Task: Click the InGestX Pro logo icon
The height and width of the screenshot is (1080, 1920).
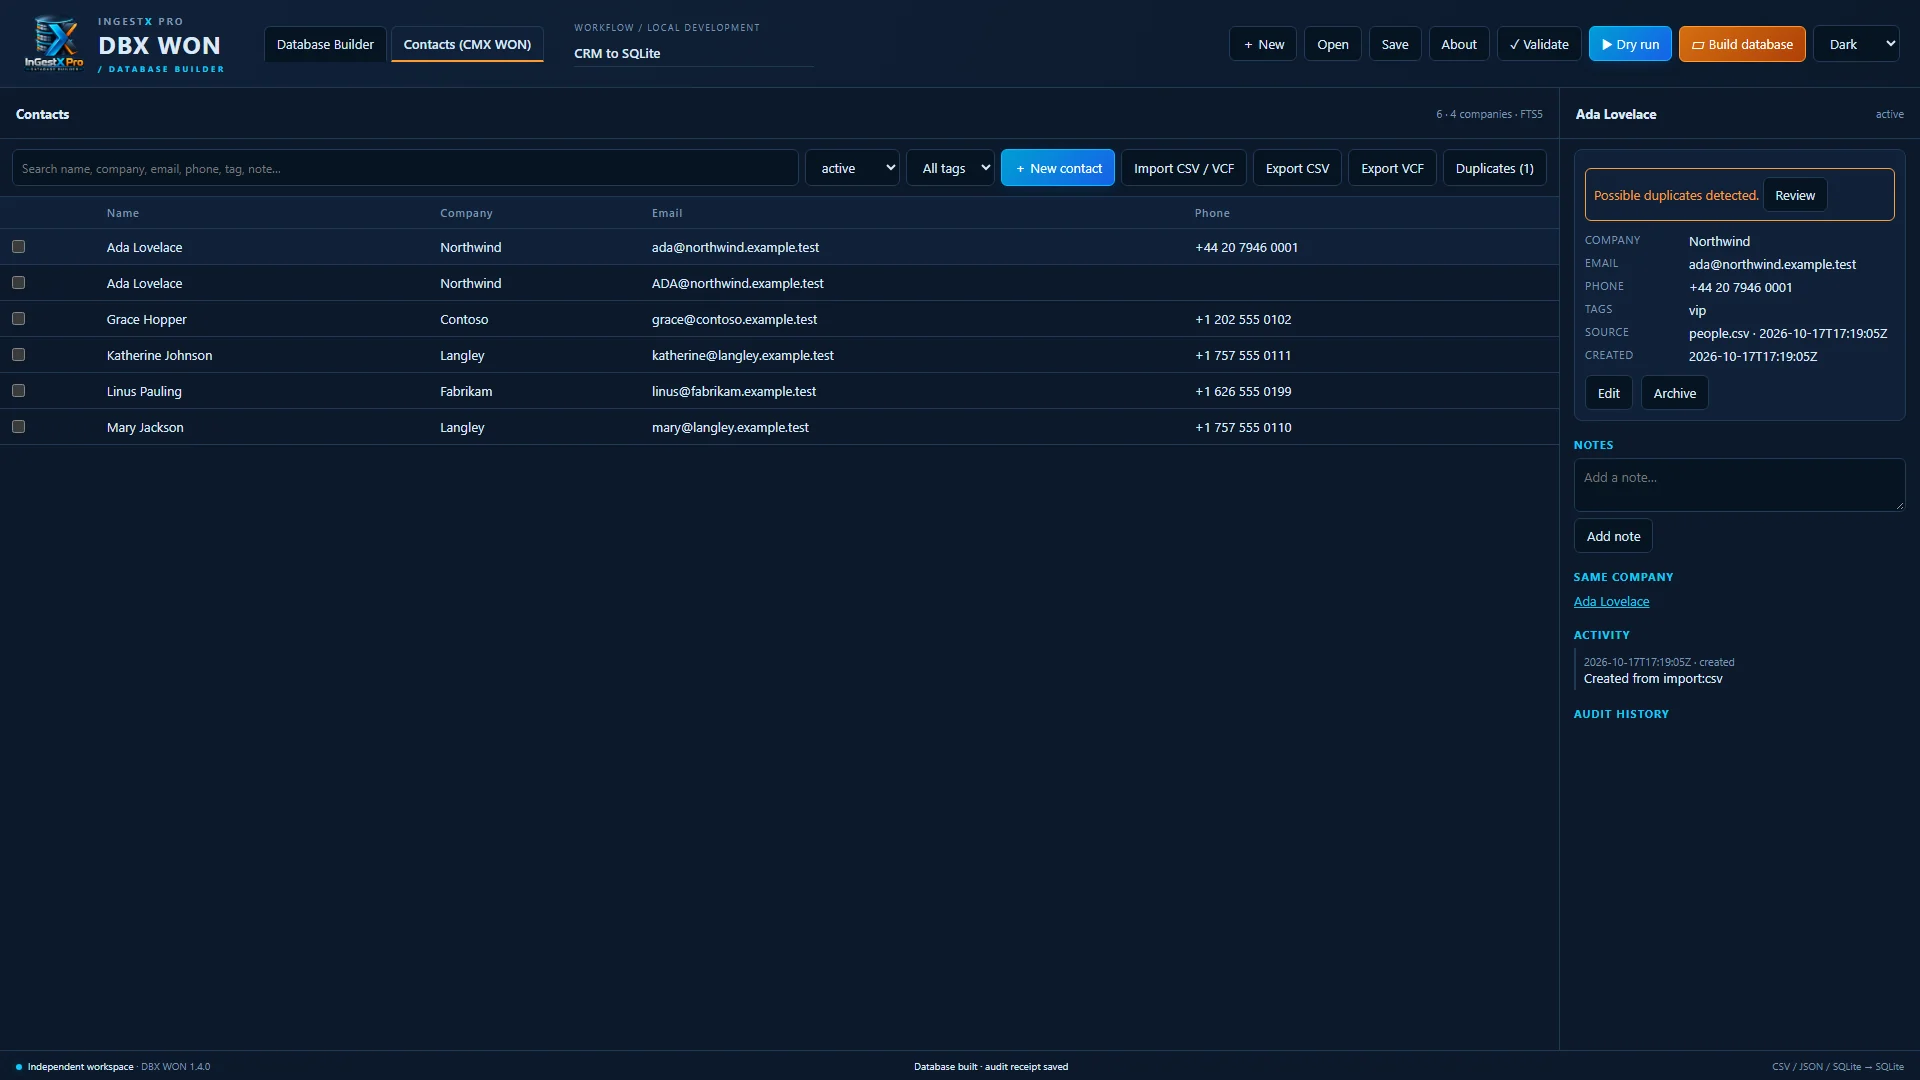Action: click(x=54, y=44)
